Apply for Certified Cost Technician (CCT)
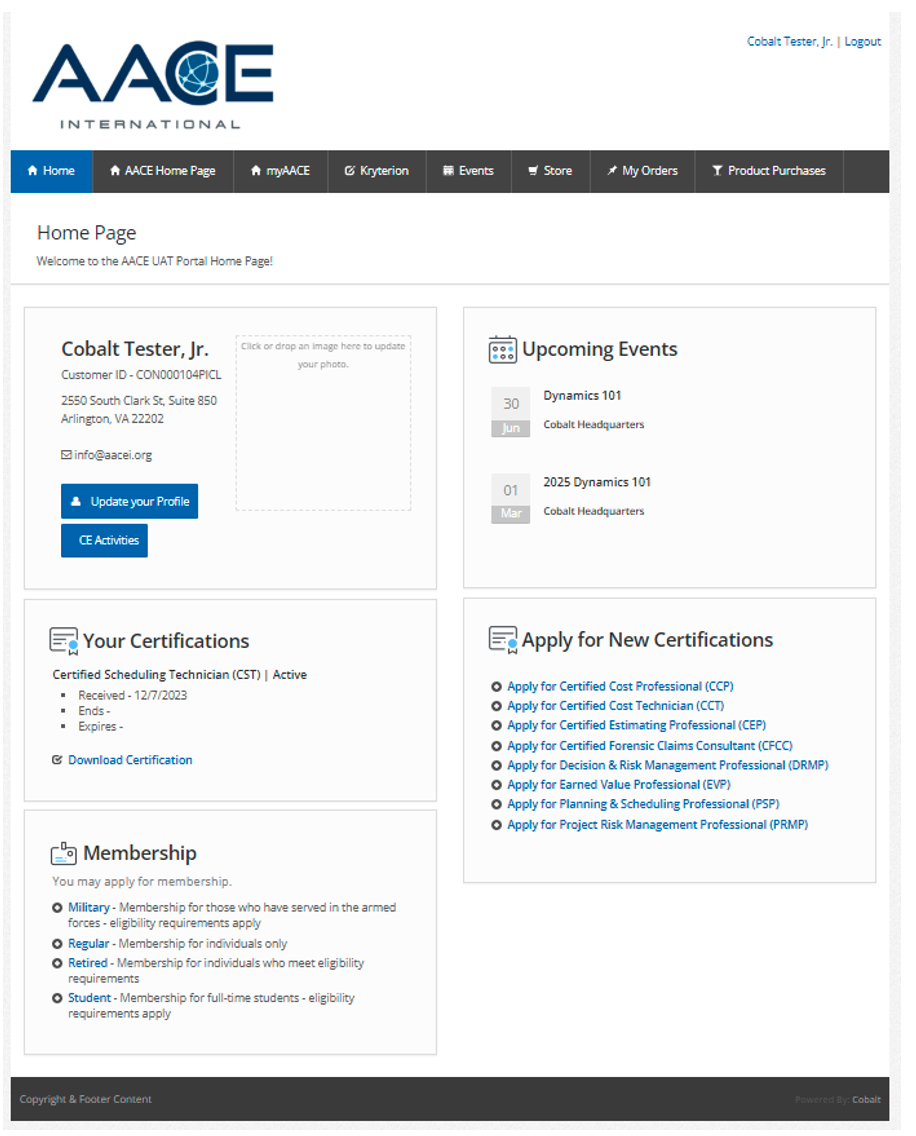The width and height of the screenshot is (916, 1136). 615,706
